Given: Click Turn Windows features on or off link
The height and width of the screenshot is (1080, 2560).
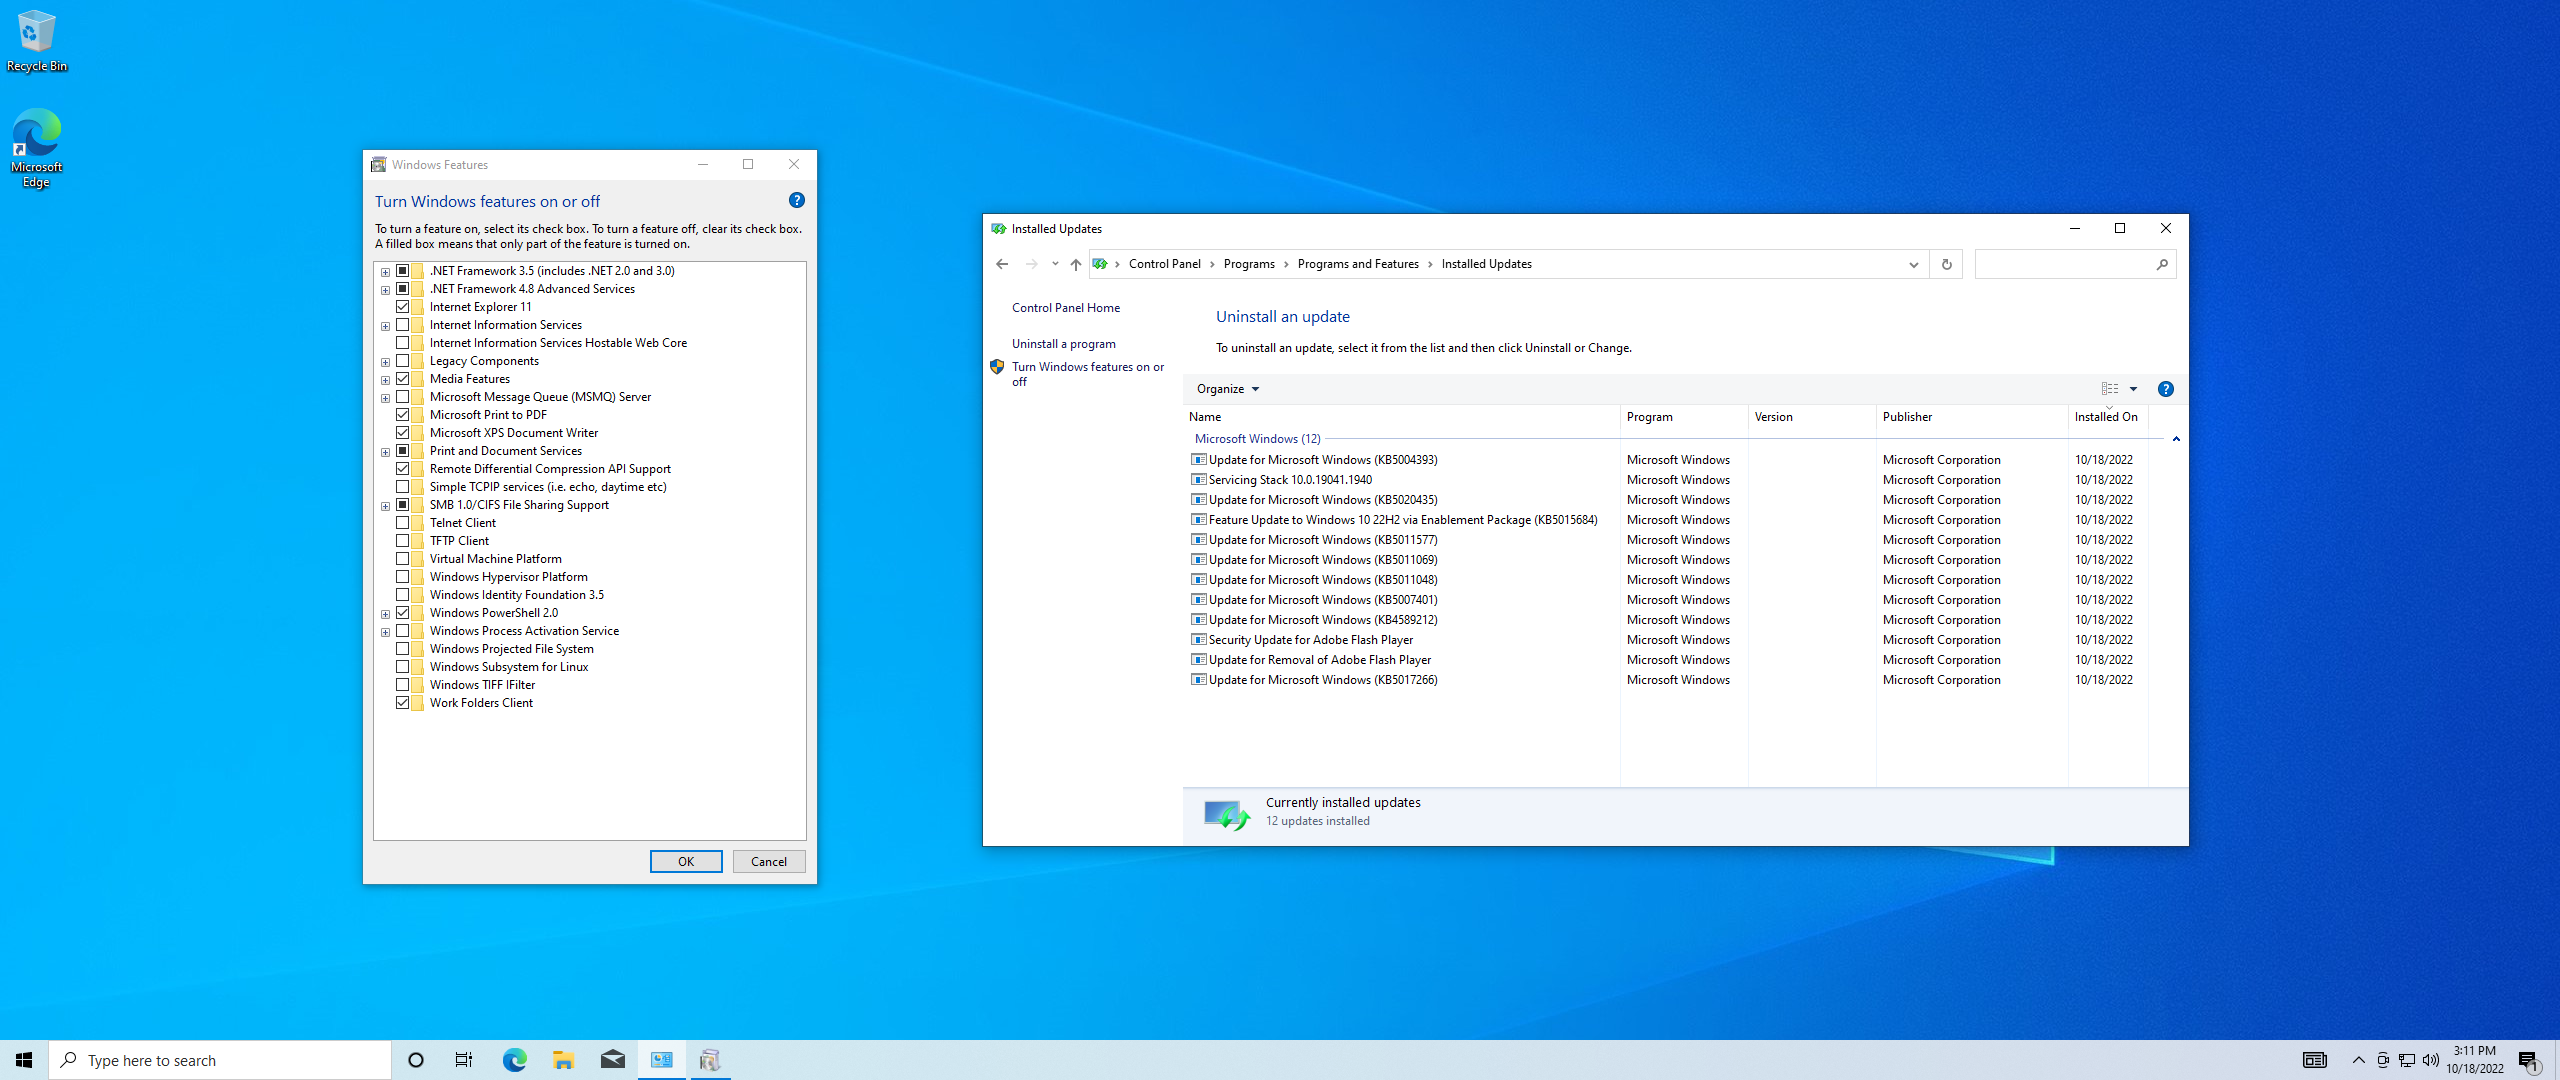Looking at the screenshot, I should coord(1088,374).
